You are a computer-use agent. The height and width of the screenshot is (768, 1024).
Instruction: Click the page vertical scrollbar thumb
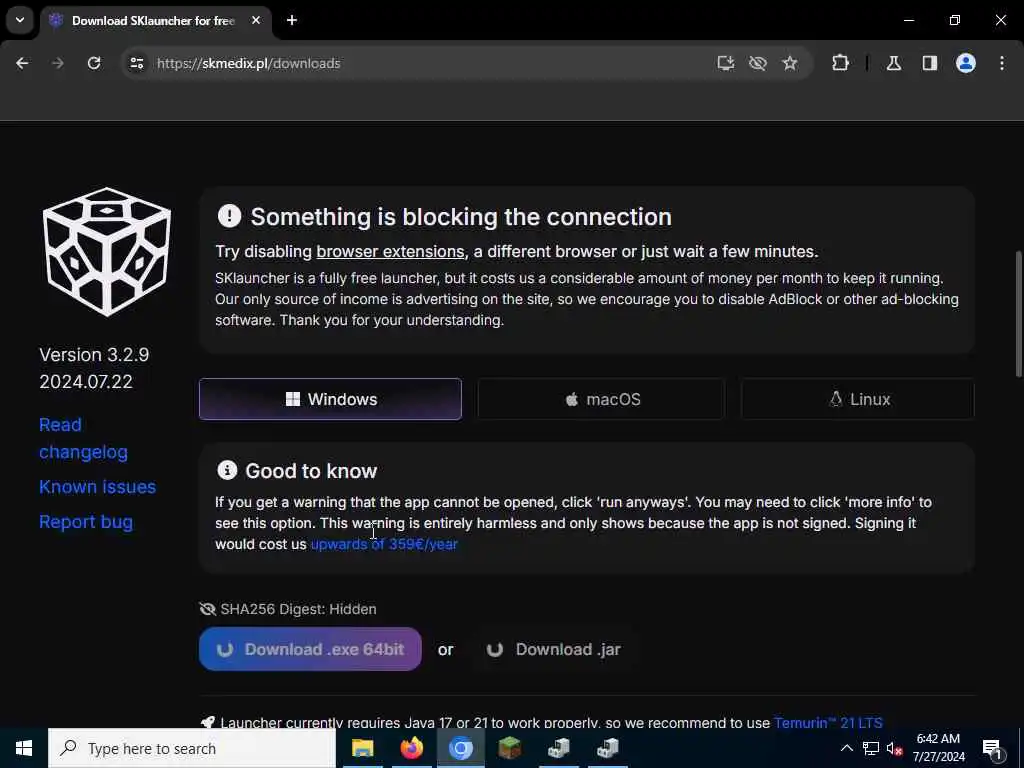1018,313
